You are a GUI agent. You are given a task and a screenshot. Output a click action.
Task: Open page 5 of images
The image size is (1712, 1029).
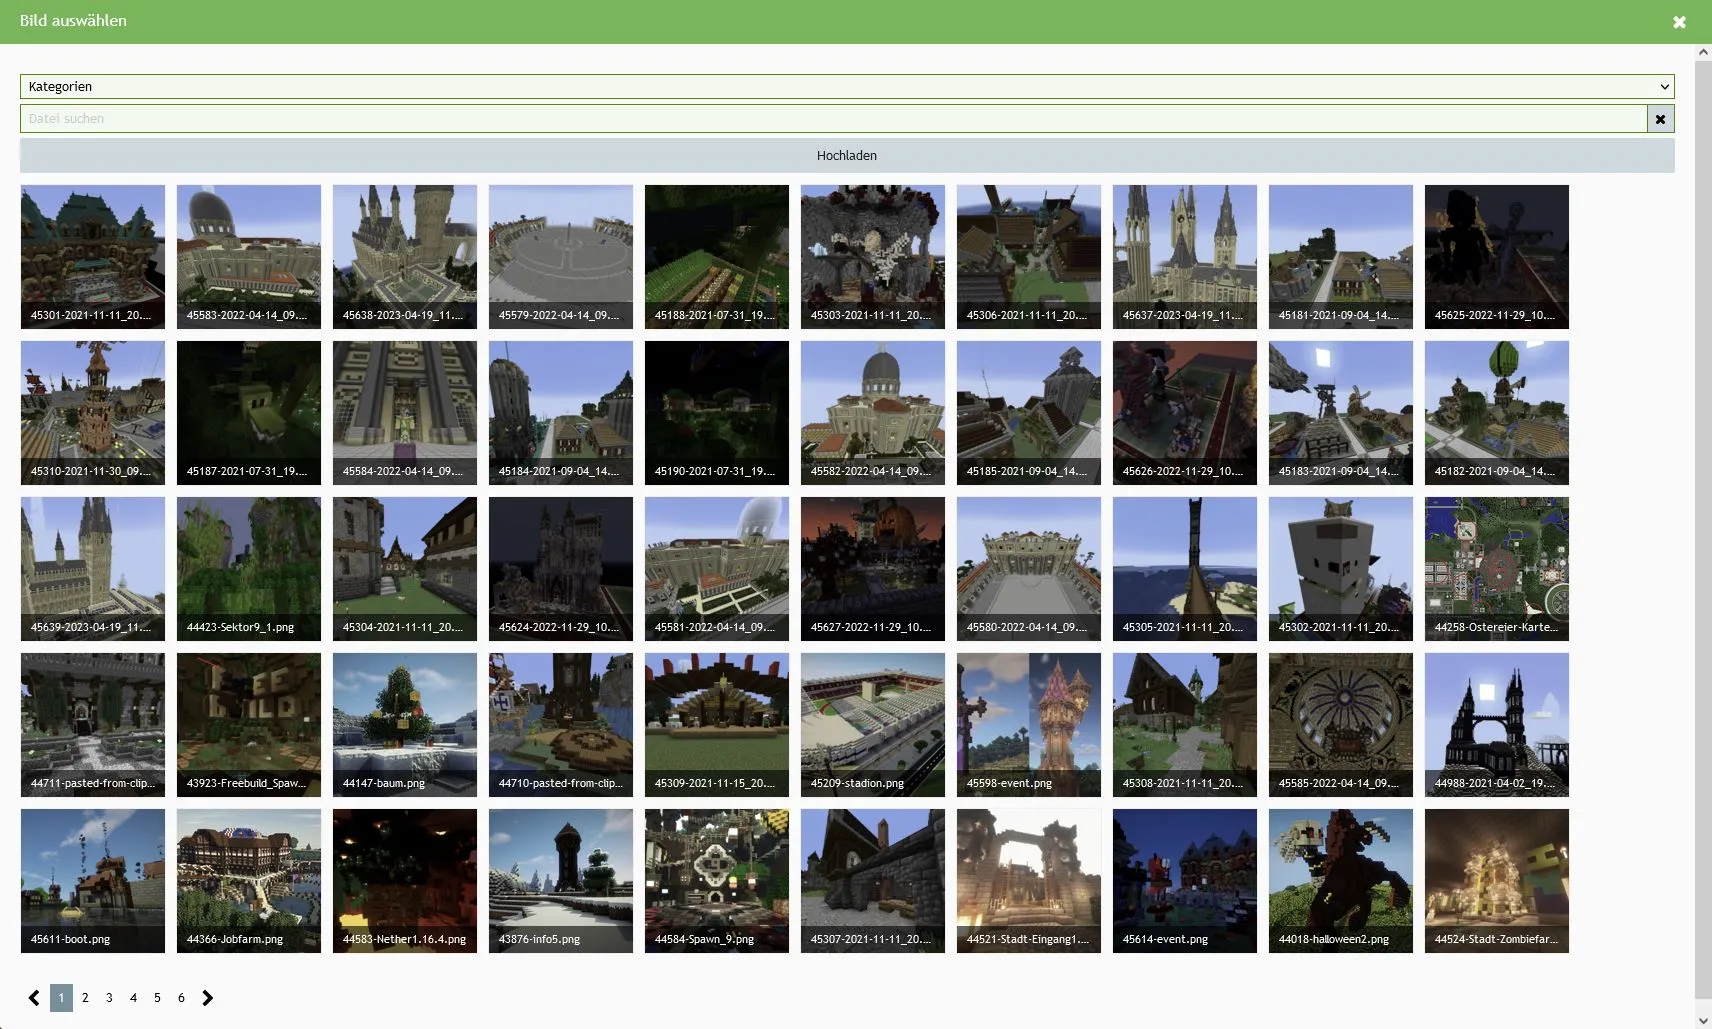(157, 998)
